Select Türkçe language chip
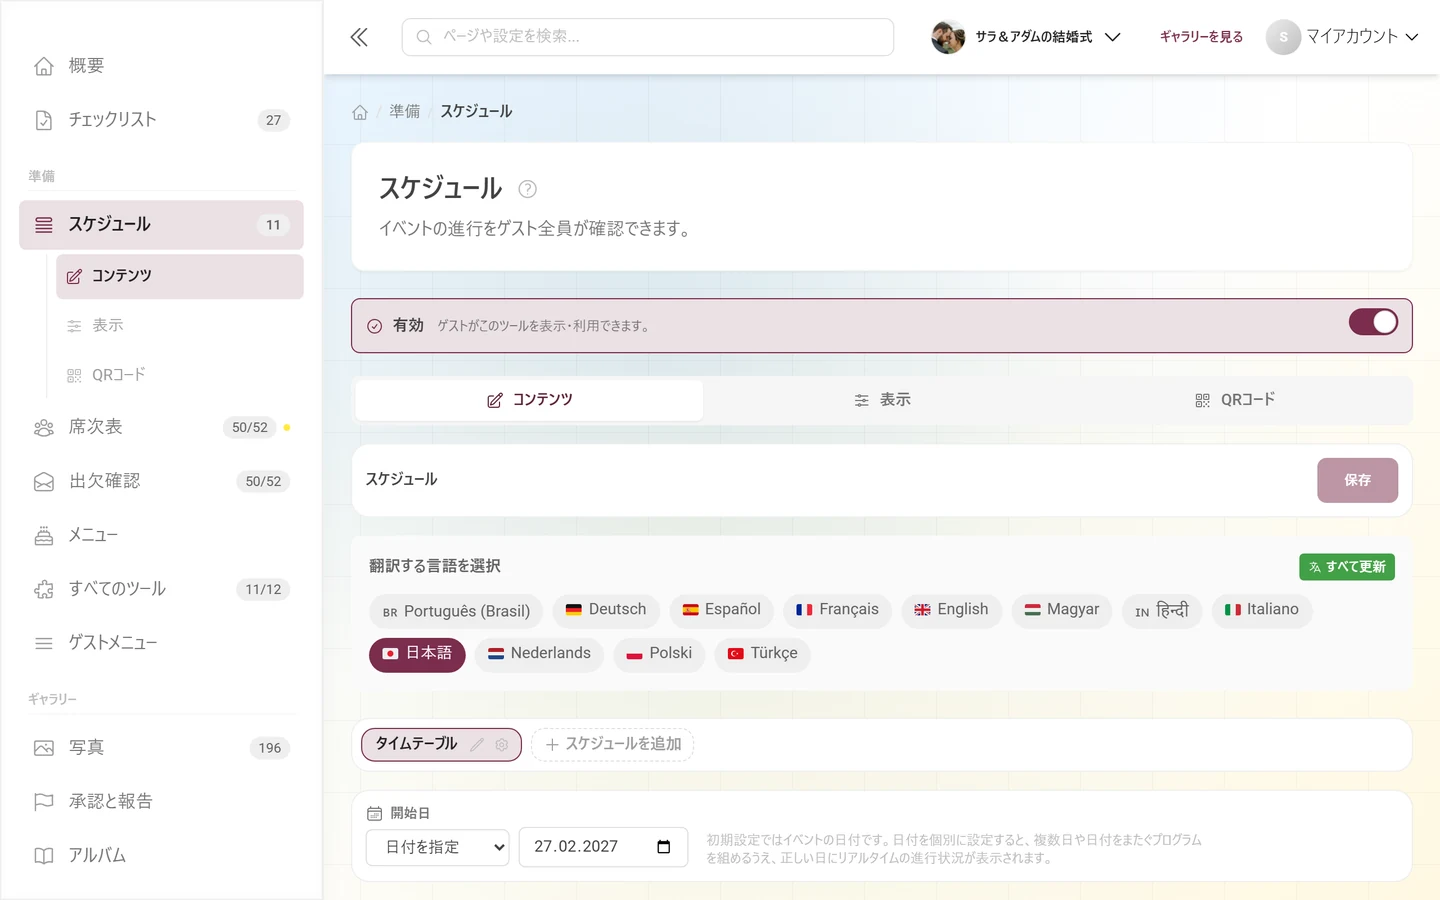 coord(762,654)
